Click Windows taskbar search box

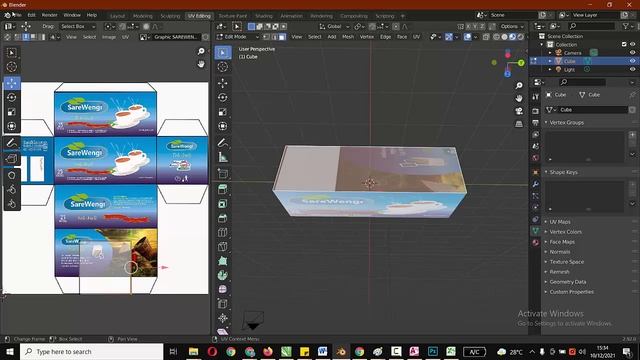(x=91, y=351)
